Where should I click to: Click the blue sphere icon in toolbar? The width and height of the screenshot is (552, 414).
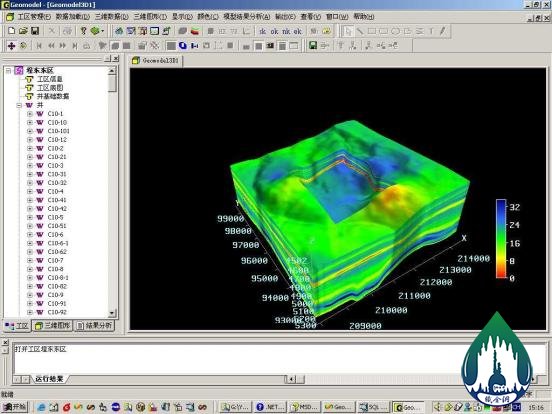183,45
